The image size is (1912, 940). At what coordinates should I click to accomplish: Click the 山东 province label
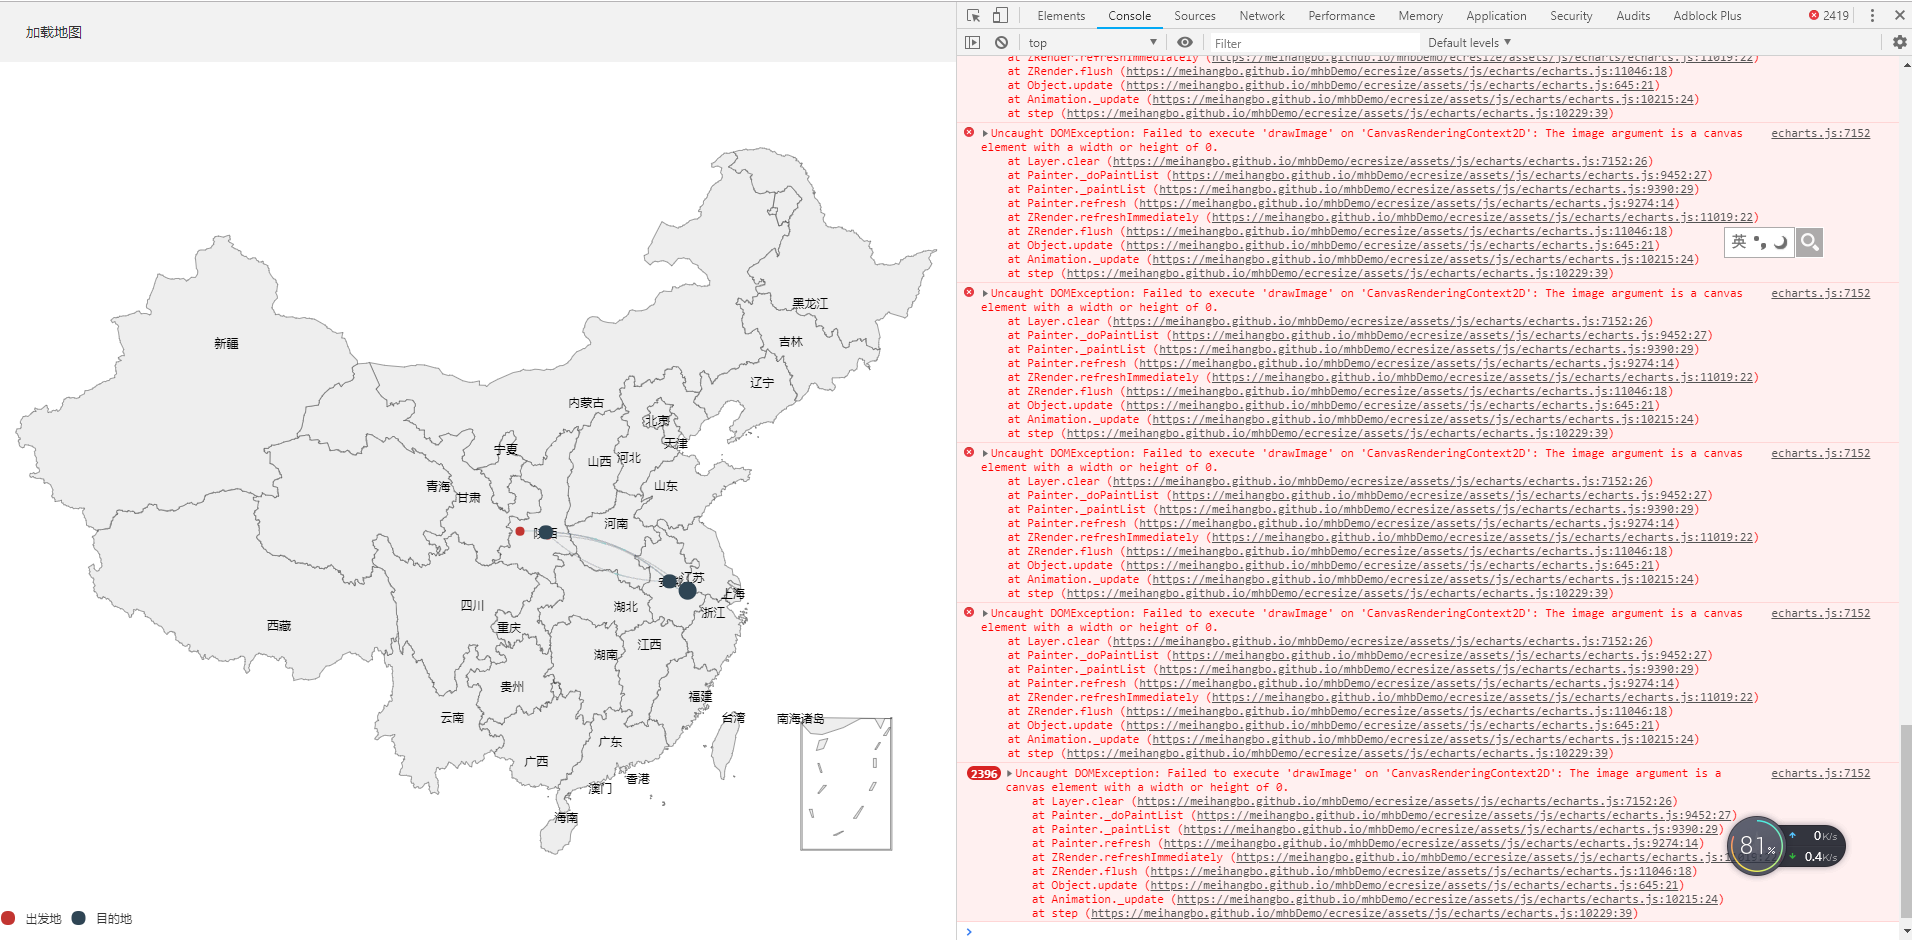665,486
